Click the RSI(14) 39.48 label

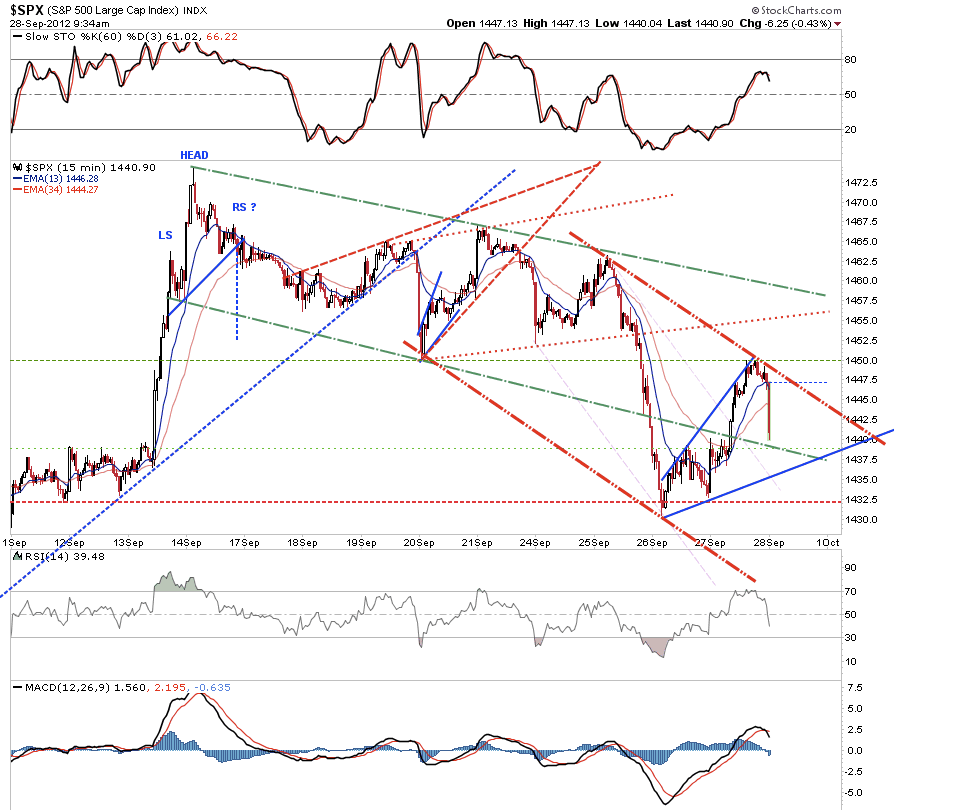coord(64,556)
